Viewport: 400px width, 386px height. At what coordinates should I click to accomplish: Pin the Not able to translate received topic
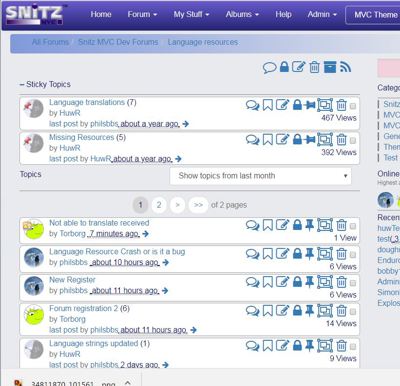(310, 225)
